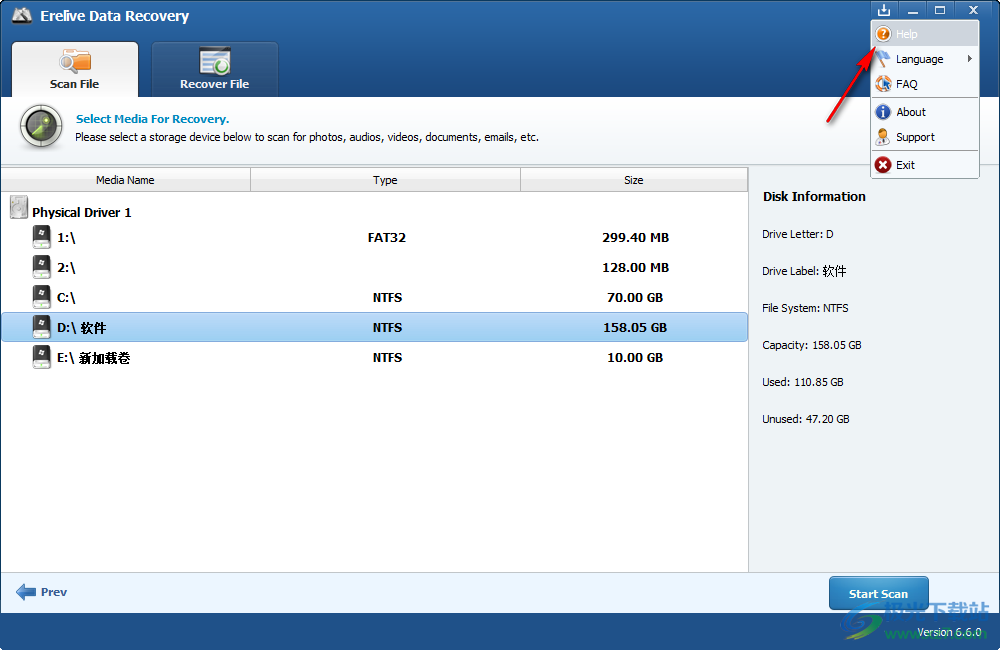Click the drive icon beside 2:\
This screenshot has height=650, width=1000.
(x=41, y=267)
